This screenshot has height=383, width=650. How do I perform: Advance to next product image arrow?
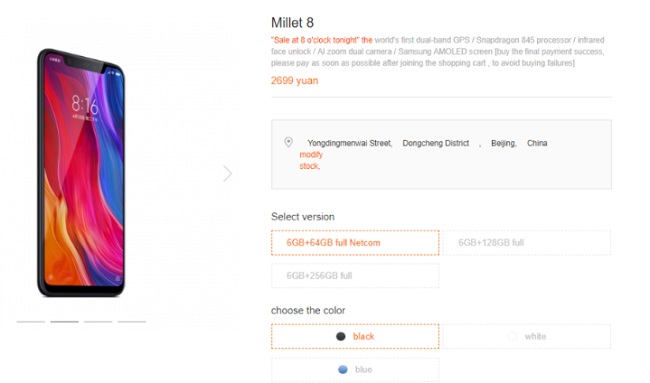click(x=228, y=174)
